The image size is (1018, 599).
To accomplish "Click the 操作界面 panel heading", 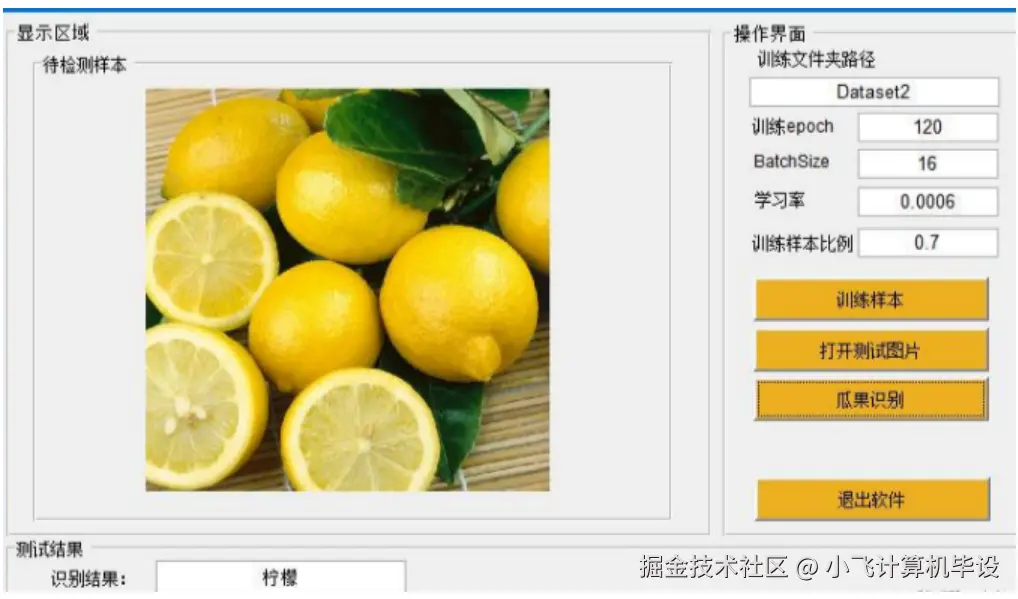I will tap(765, 30).
